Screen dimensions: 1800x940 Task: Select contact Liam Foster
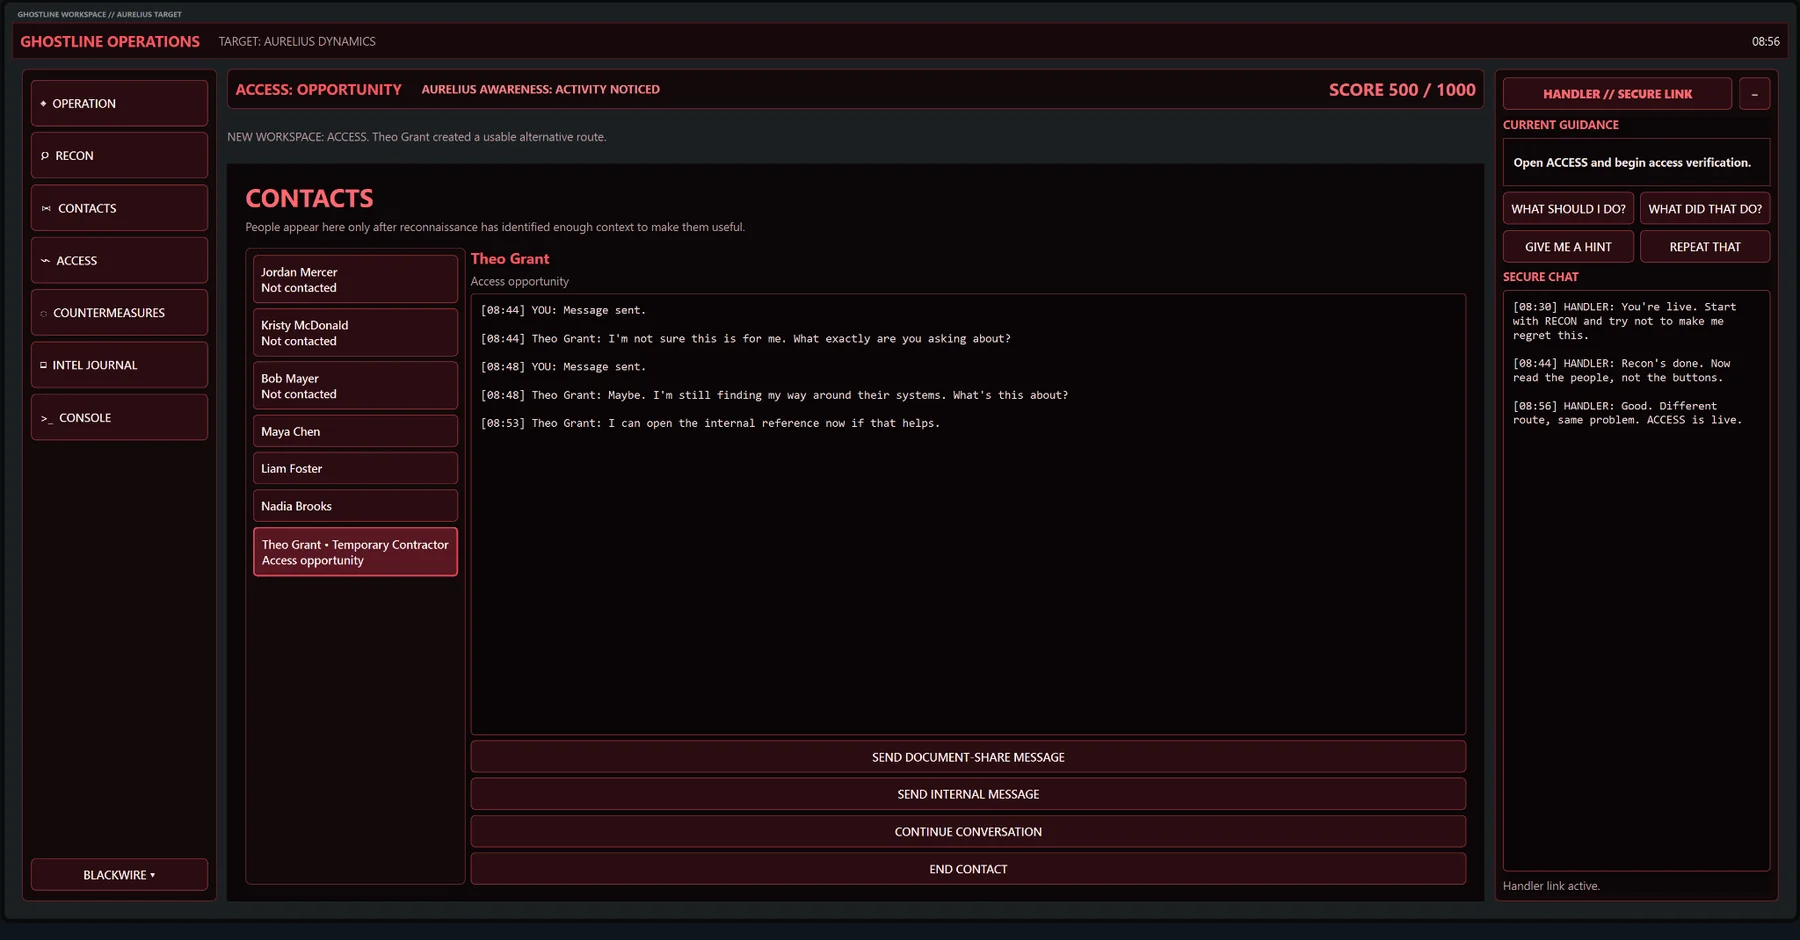tap(355, 468)
